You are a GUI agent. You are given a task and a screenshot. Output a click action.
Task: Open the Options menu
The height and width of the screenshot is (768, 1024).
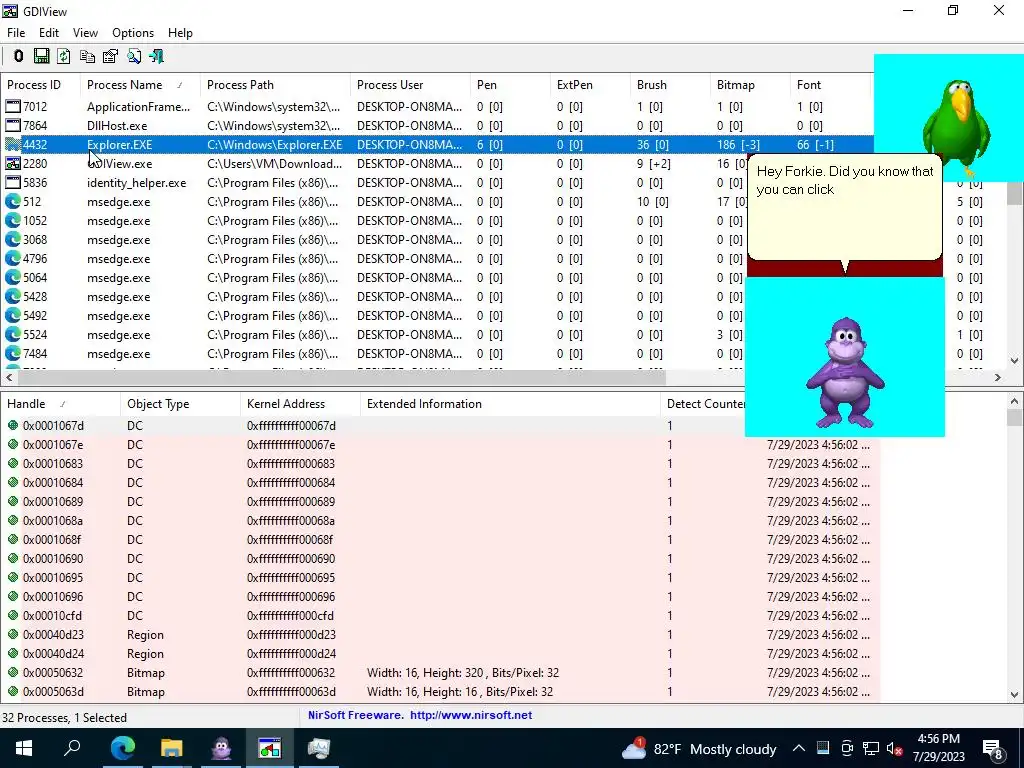pos(133,33)
